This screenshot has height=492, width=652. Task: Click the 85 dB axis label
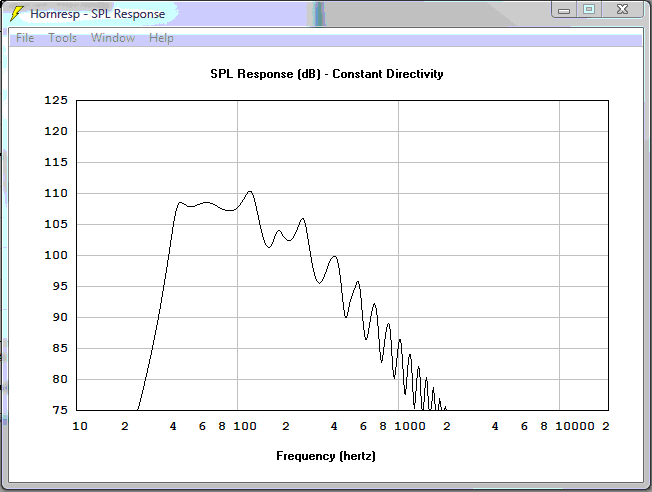click(60, 348)
